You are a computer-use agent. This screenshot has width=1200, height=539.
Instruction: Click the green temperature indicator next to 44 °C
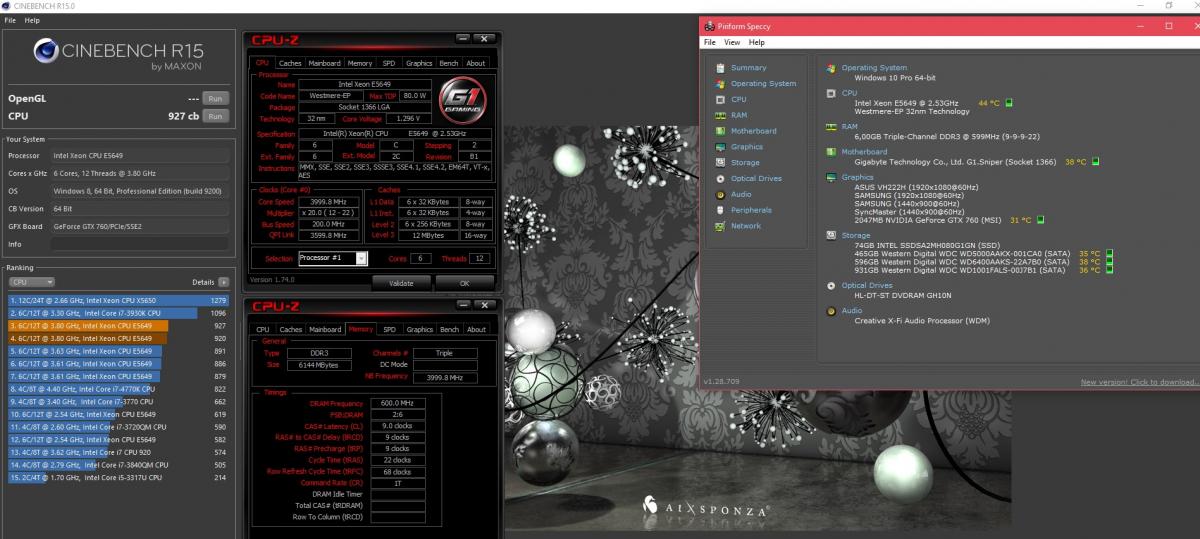1009,102
